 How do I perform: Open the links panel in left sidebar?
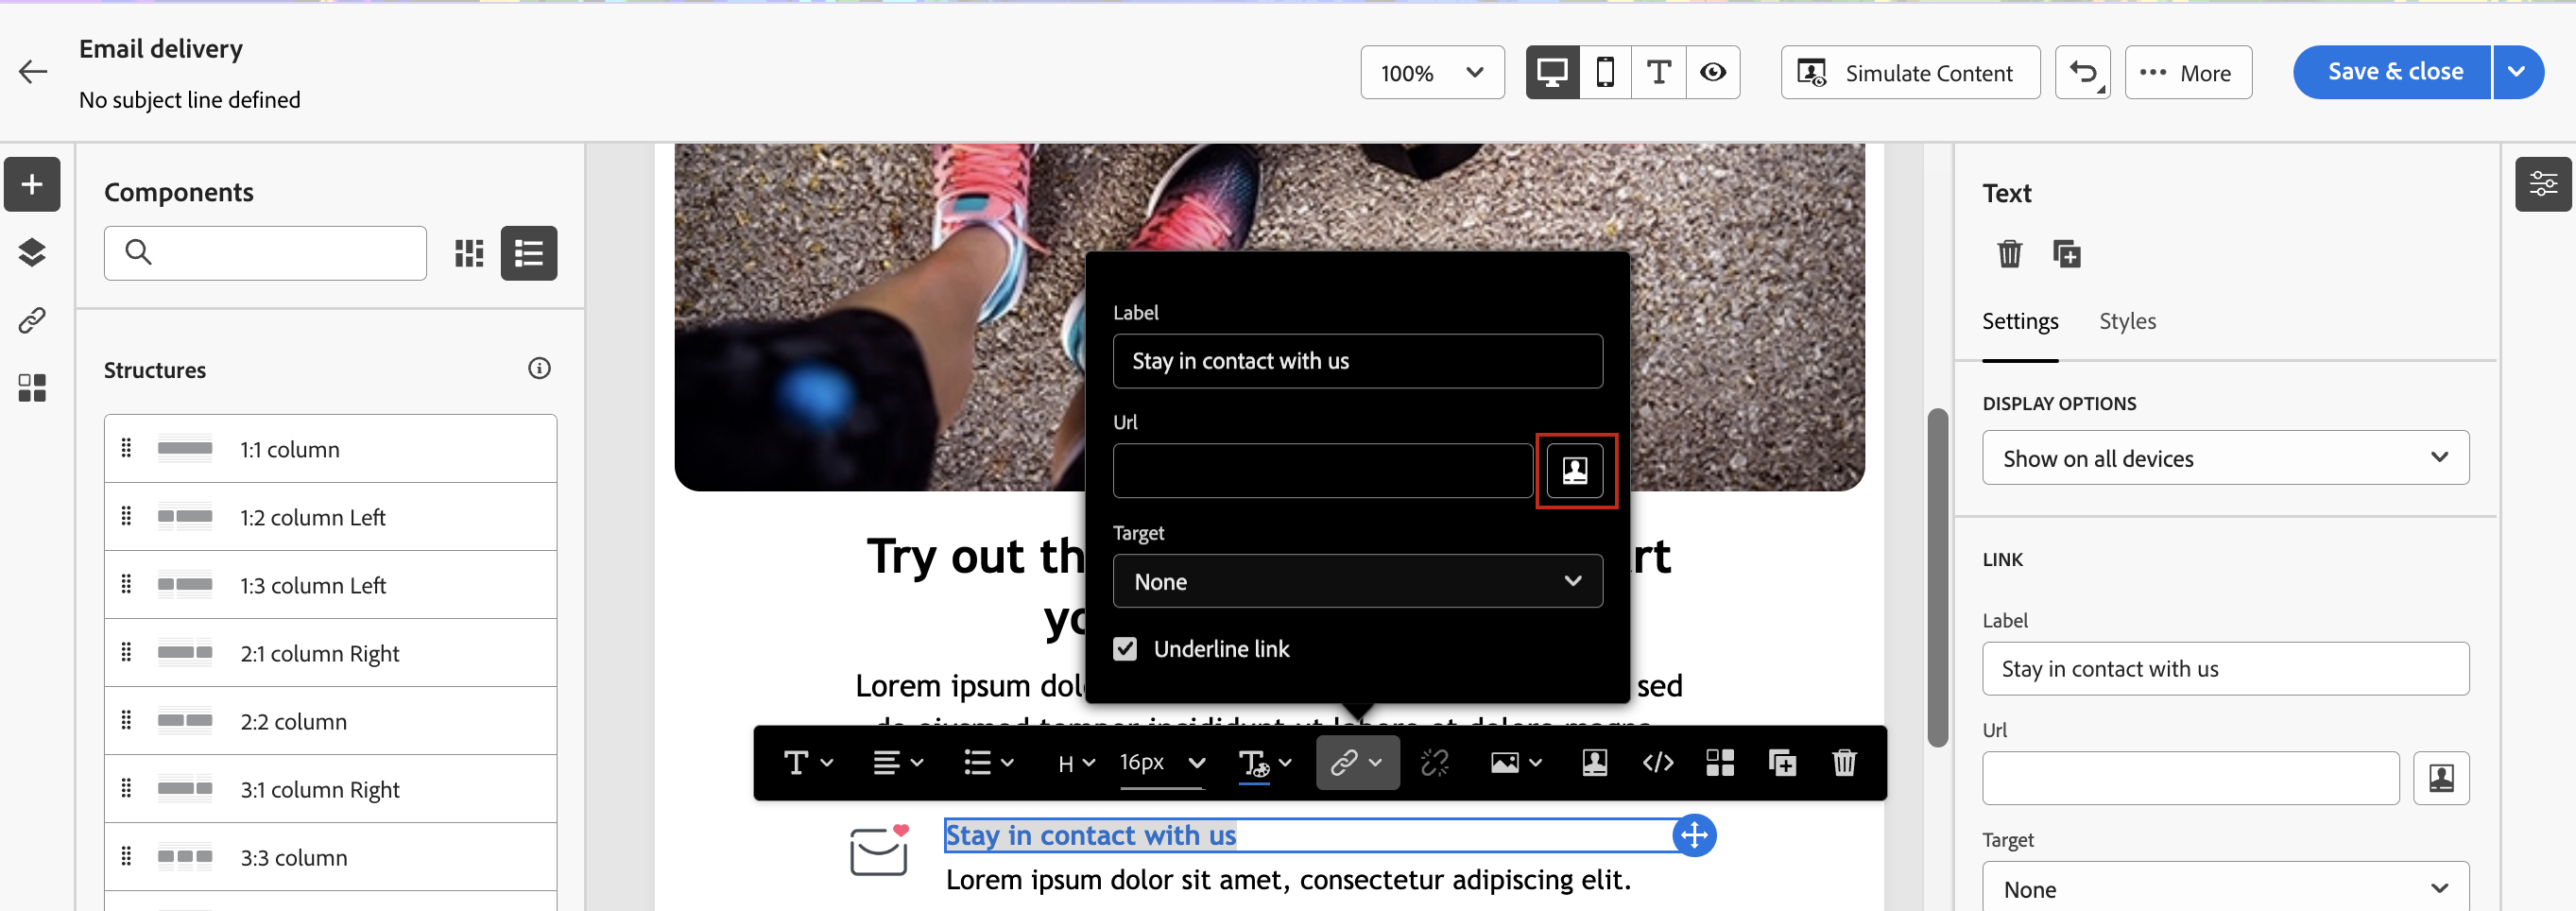point(32,320)
